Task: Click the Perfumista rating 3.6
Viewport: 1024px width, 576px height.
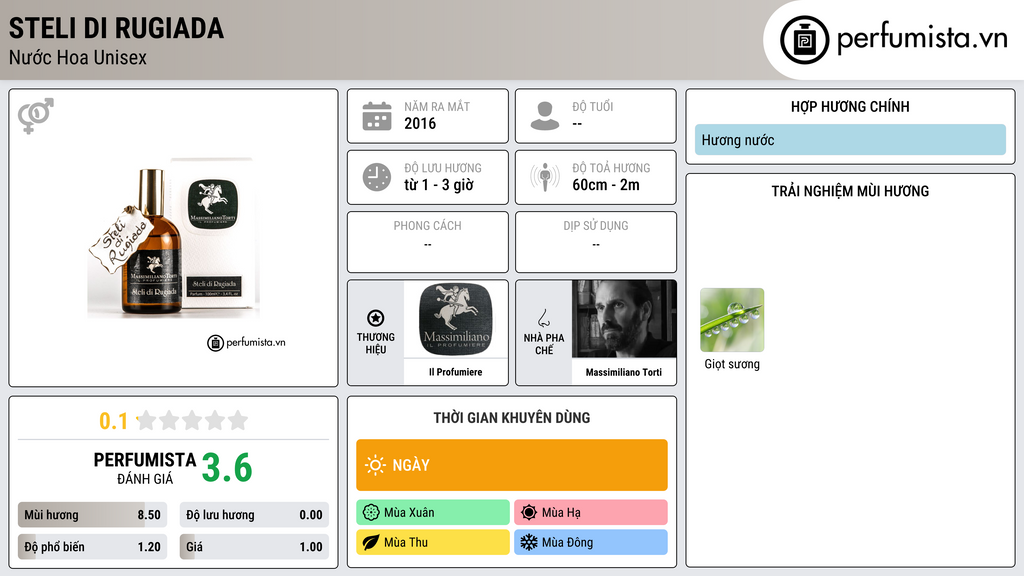Action: point(227,468)
